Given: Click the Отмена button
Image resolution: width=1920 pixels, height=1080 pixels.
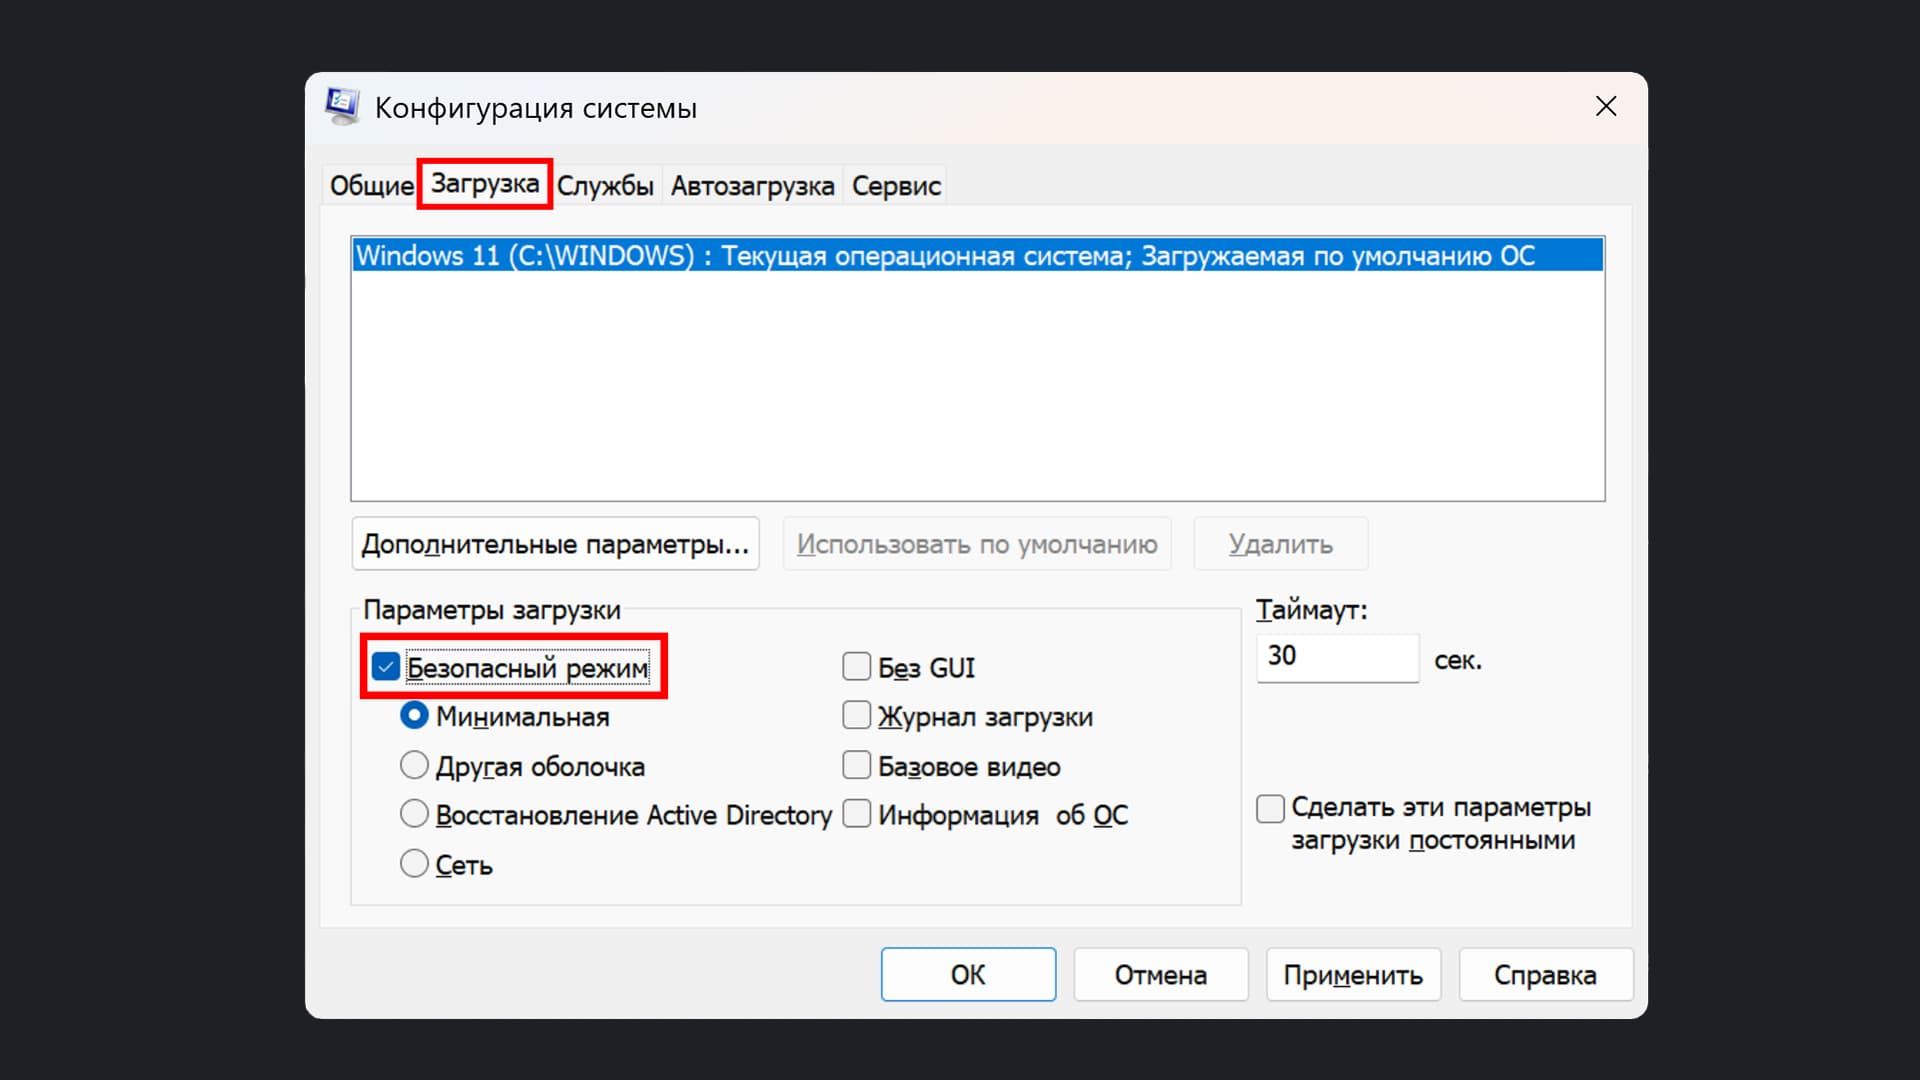Looking at the screenshot, I should pos(1161,974).
